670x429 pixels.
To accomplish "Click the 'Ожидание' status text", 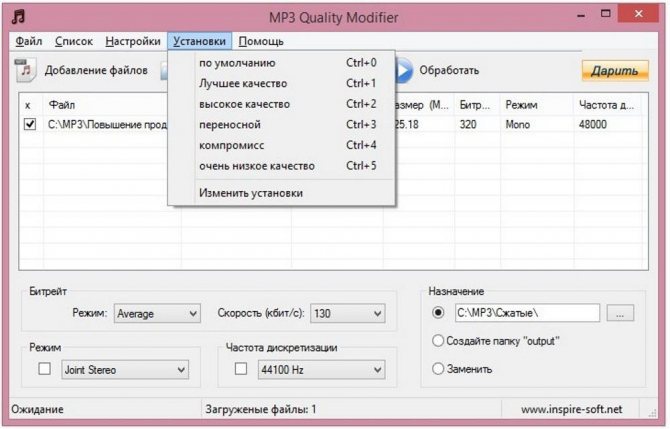I will pyautogui.click(x=38, y=409).
